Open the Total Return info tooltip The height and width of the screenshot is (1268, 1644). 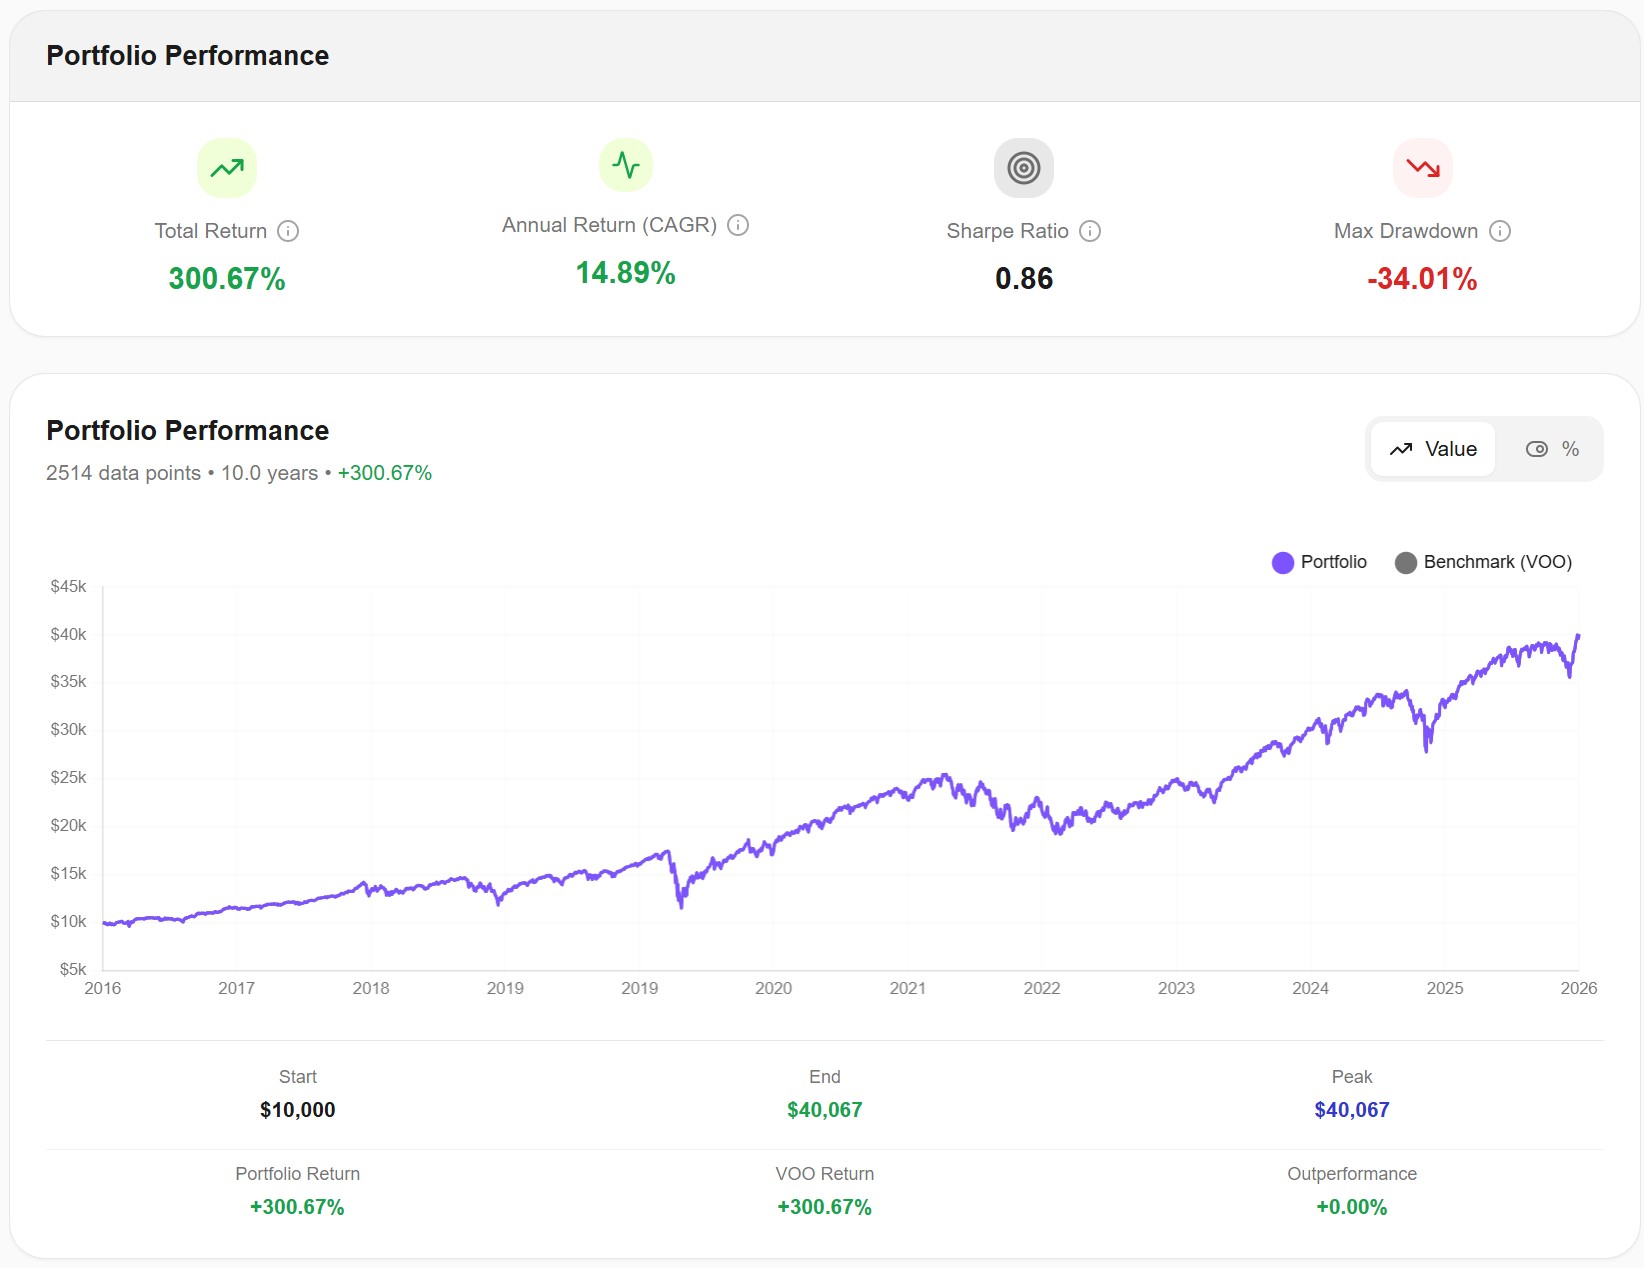coord(289,231)
